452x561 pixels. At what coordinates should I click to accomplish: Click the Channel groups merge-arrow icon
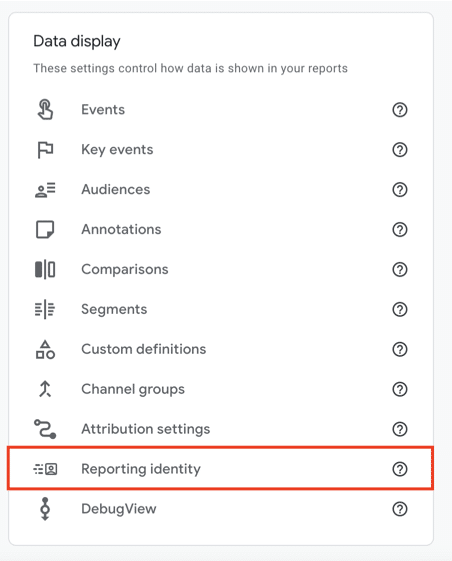[x=45, y=389]
